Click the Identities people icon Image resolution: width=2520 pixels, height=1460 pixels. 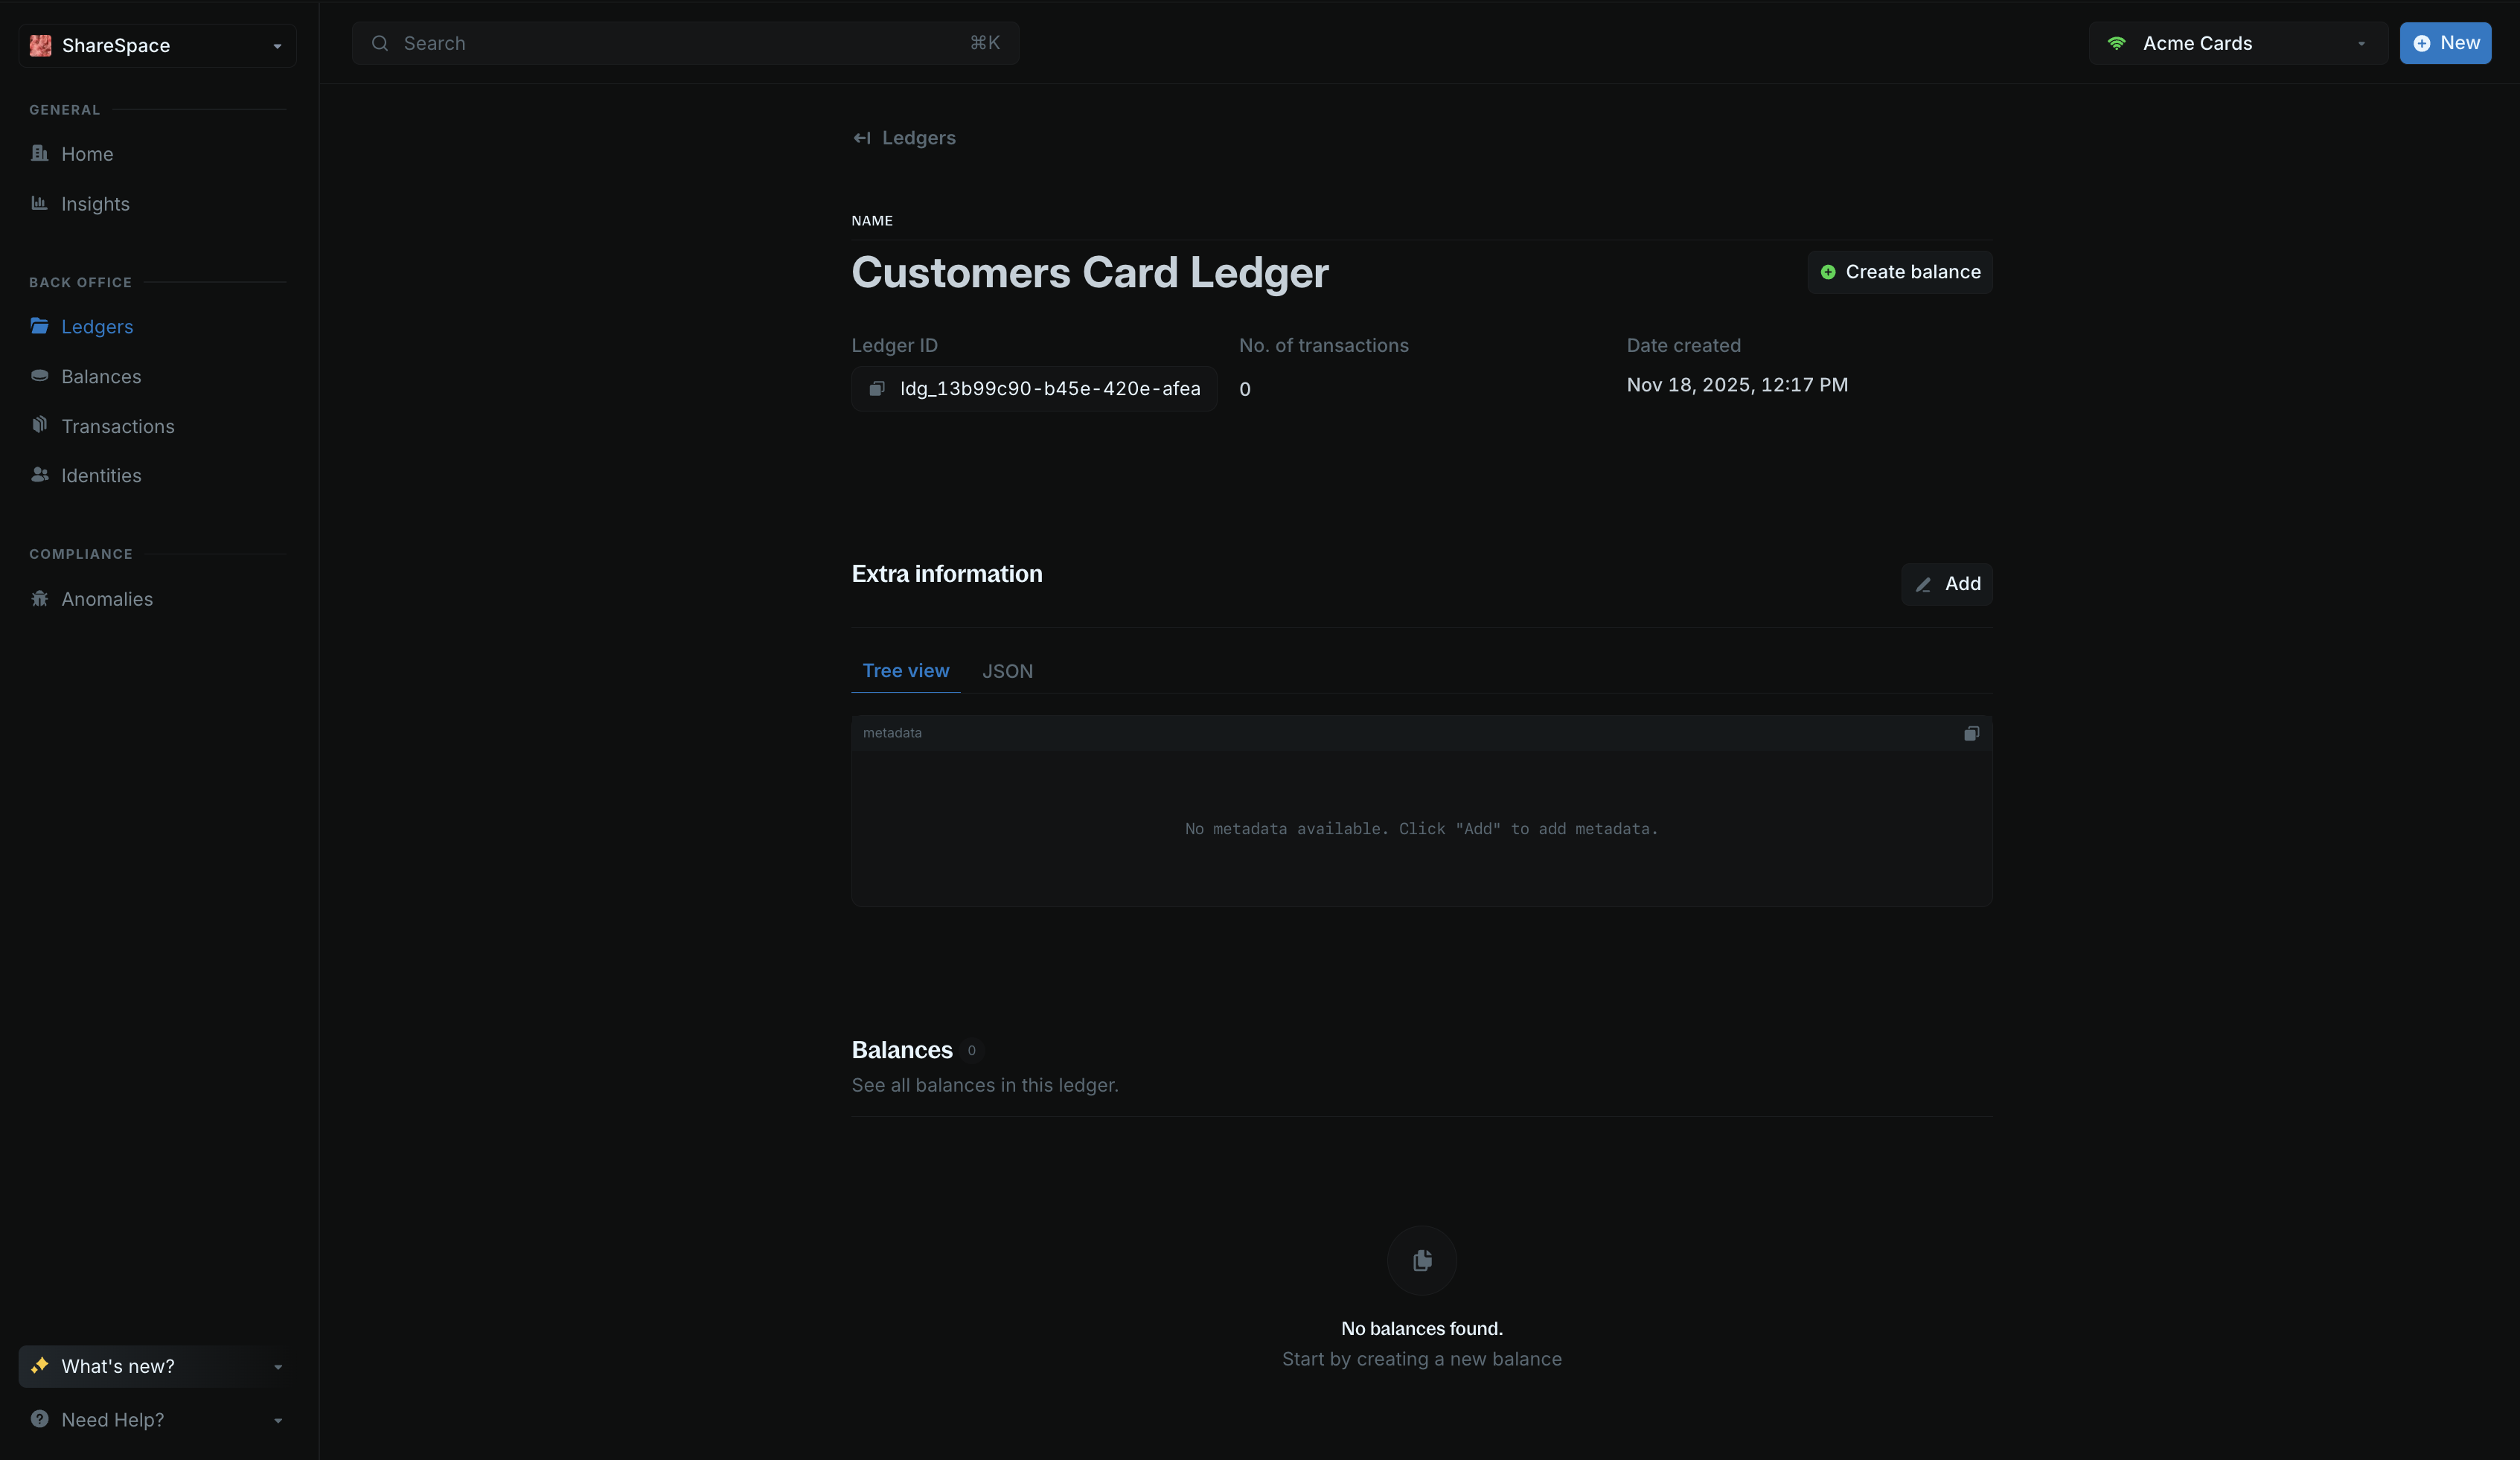[40, 475]
